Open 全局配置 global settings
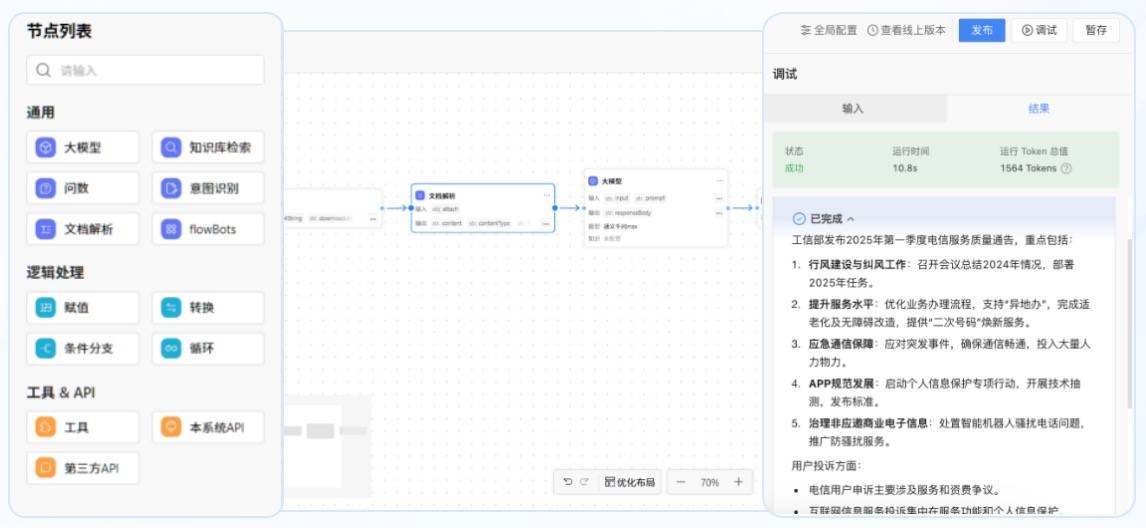The height and width of the screenshot is (528, 1146). click(x=829, y=30)
